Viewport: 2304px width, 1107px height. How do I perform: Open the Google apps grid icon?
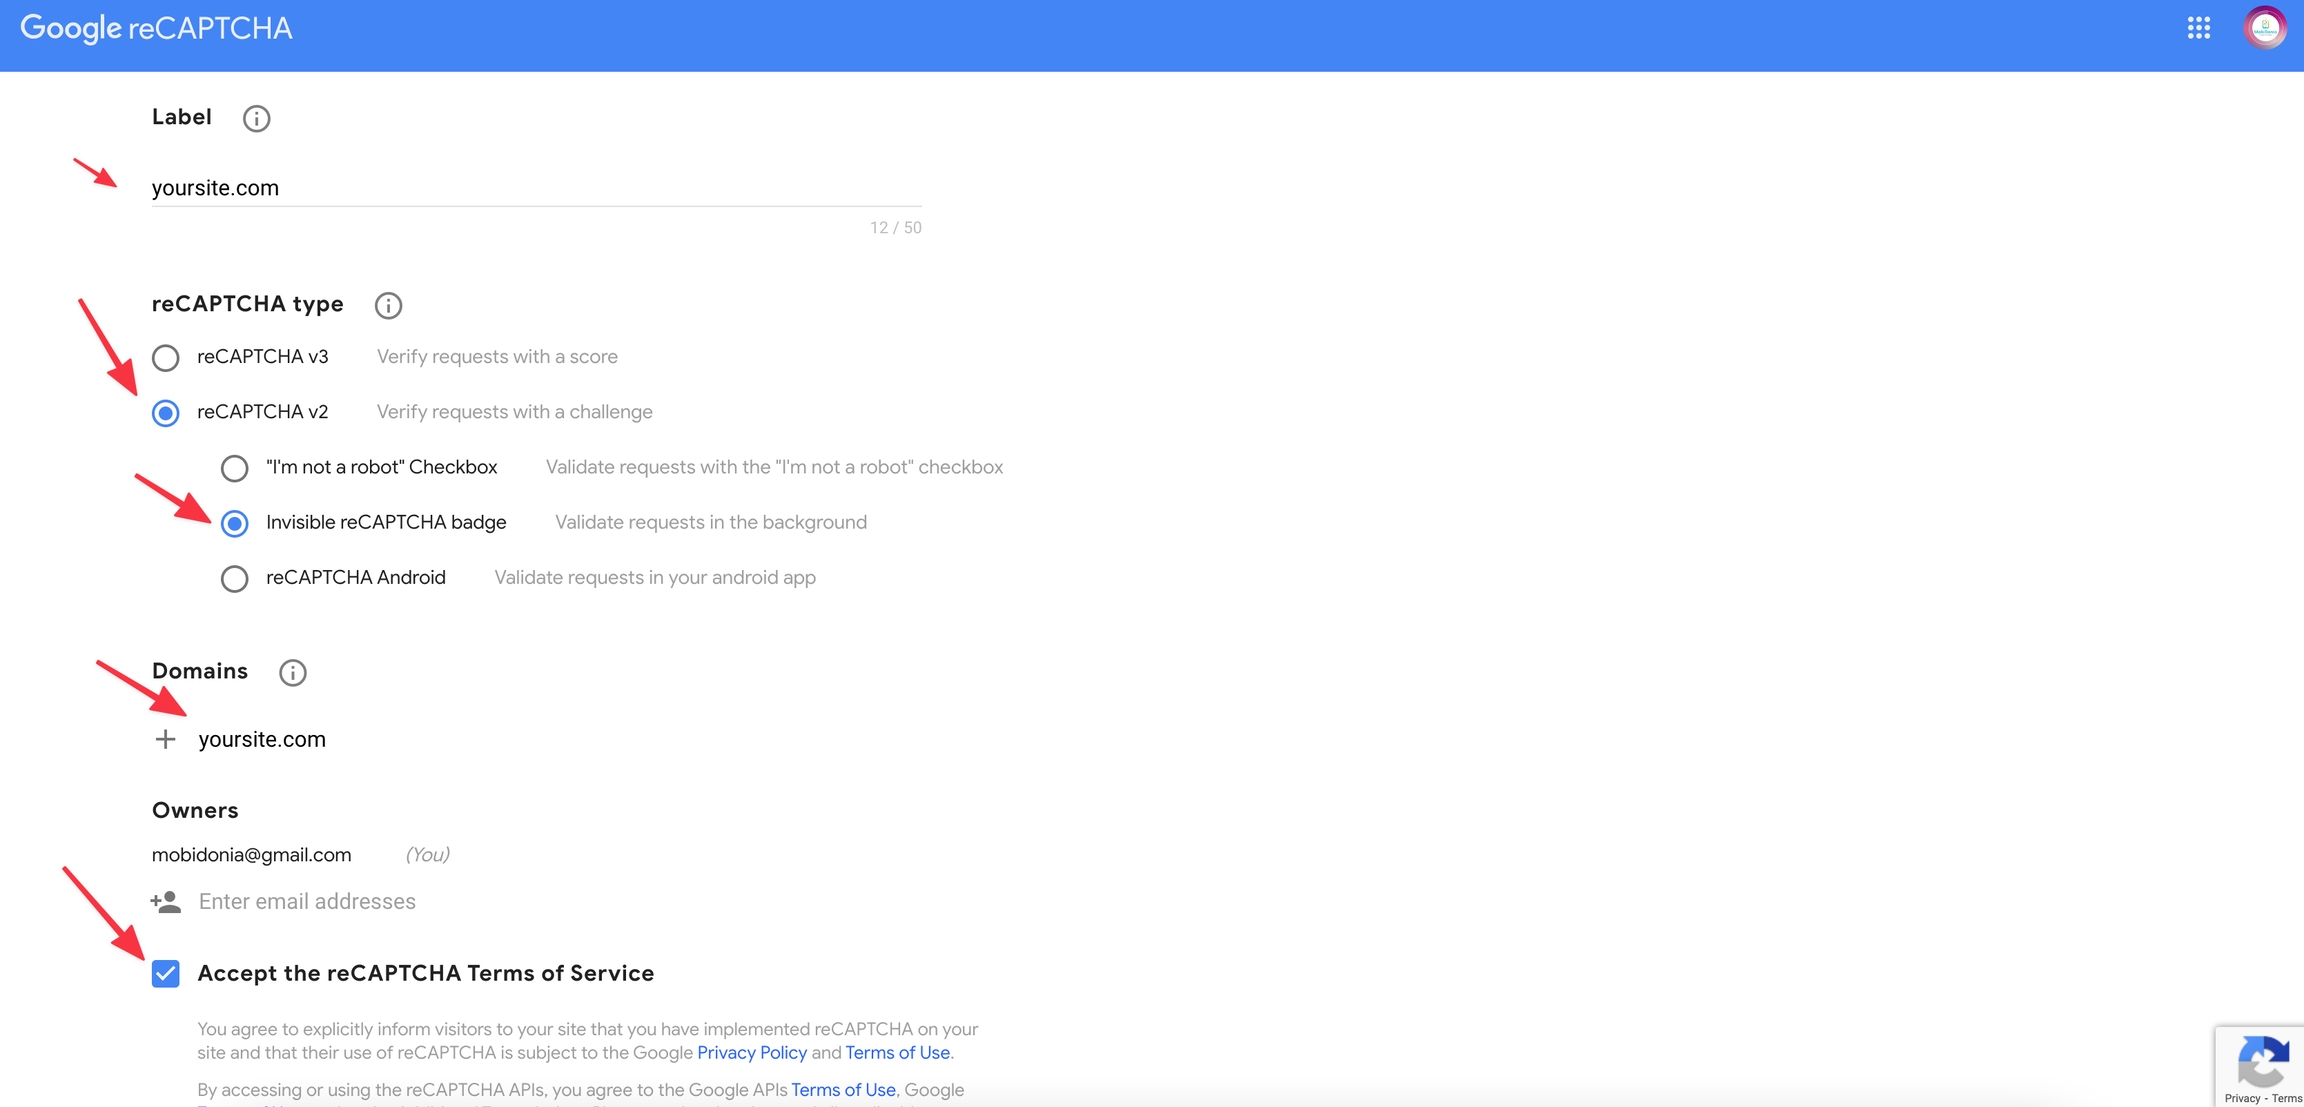(x=2198, y=28)
